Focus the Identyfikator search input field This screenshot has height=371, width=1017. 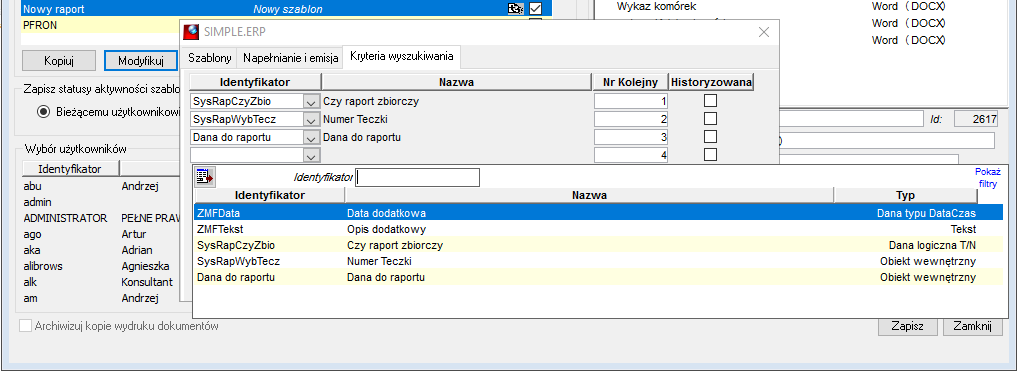(418, 177)
